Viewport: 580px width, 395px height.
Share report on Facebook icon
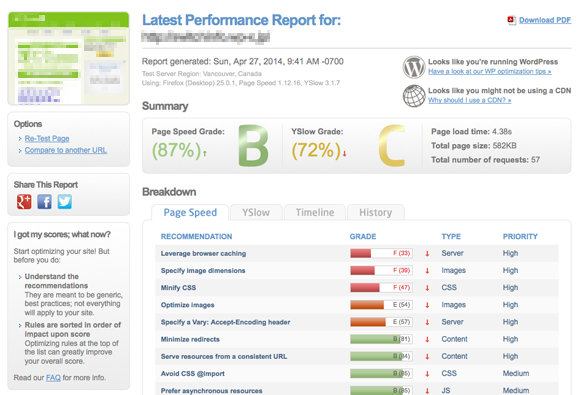tap(44, 202)
